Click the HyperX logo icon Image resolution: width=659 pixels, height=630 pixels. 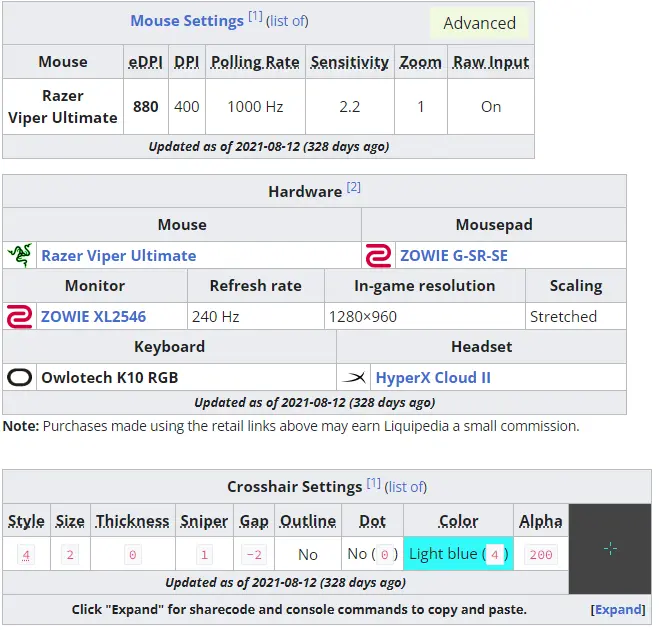[353, 377]
